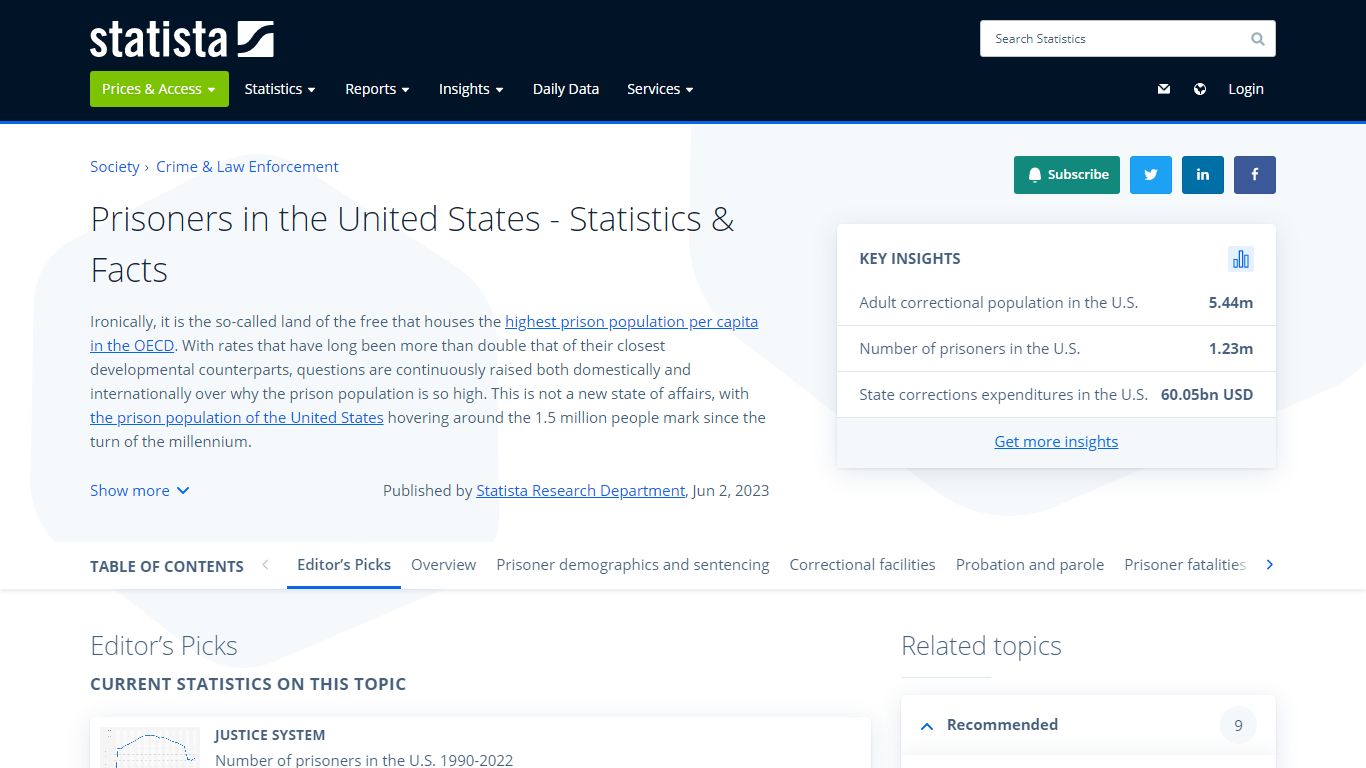Open the Services menu

[x=660, y=89]
